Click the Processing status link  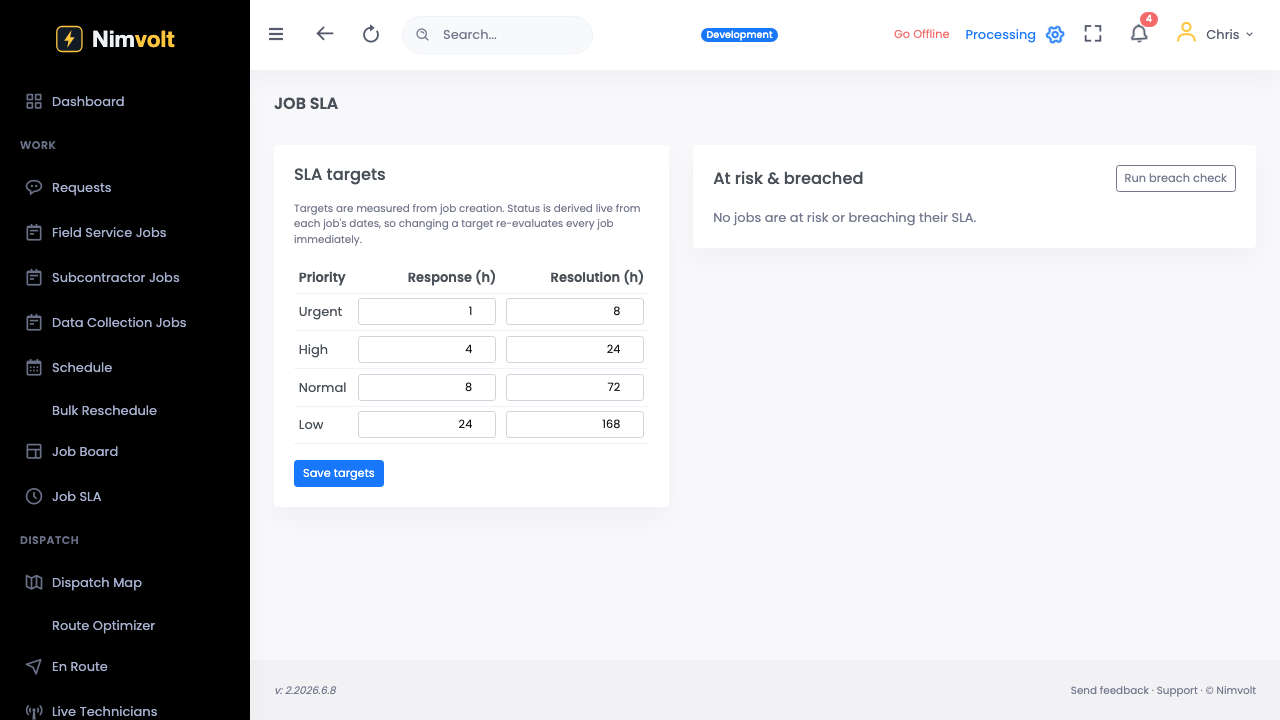pos(1000,35)
